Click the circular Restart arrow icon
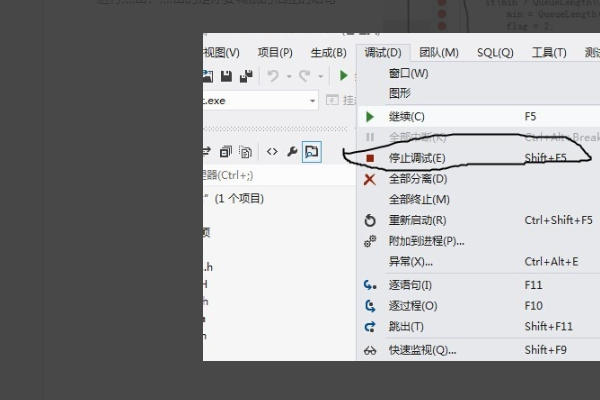The height and width of the screenshot is (400, 600). pos(370,220)
